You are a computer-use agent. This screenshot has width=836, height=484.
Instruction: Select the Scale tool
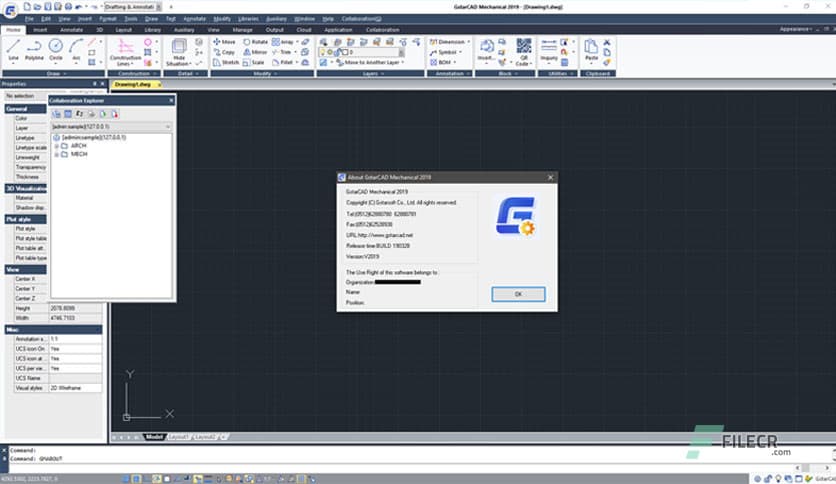coord(254,62)
